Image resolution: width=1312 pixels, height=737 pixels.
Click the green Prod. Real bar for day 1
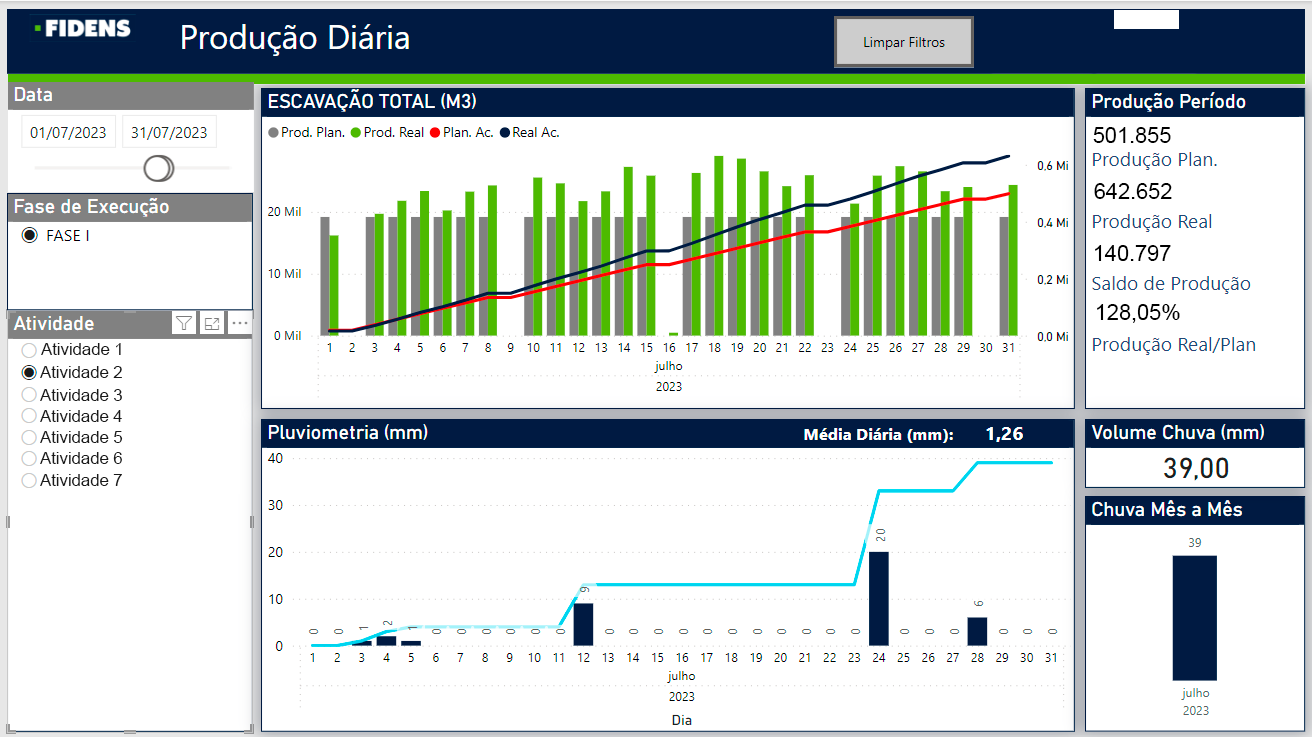pos(334,286)
